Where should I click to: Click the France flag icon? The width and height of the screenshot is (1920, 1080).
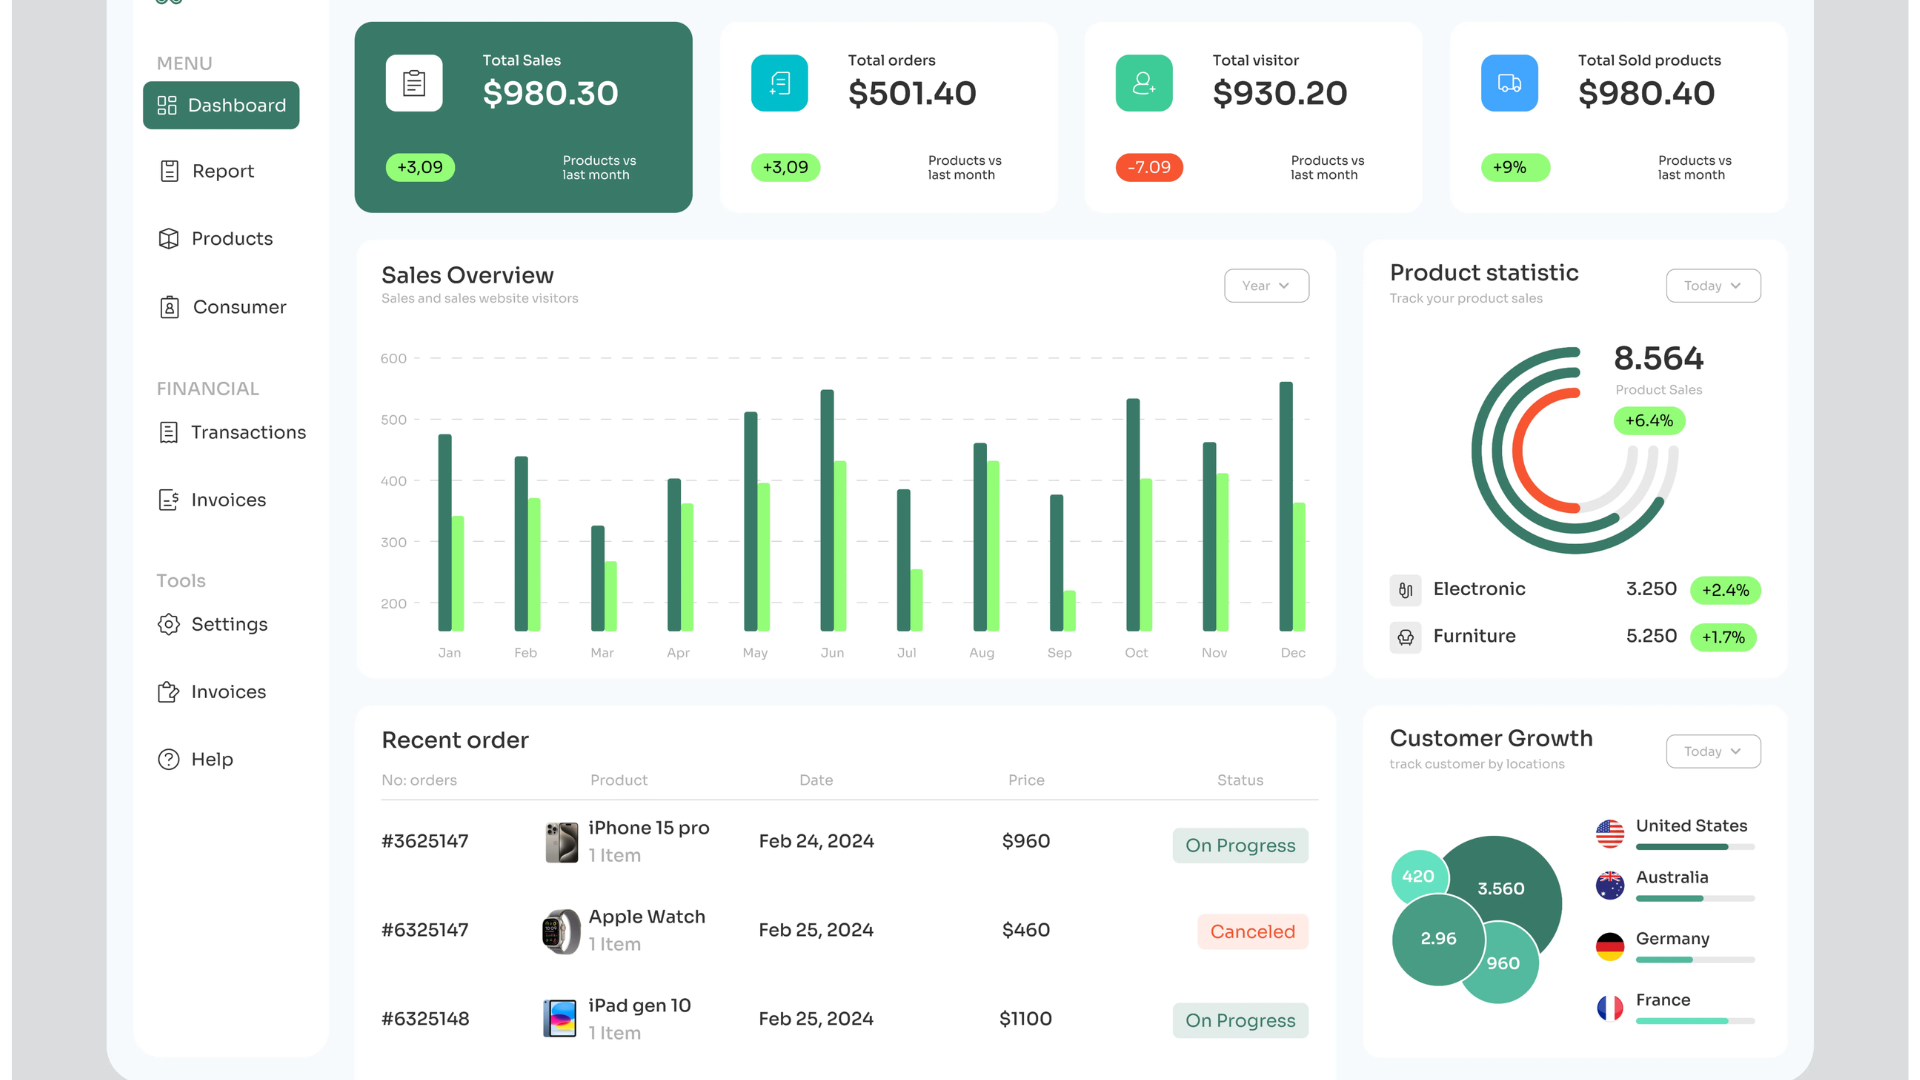tap(1610, 1007)
